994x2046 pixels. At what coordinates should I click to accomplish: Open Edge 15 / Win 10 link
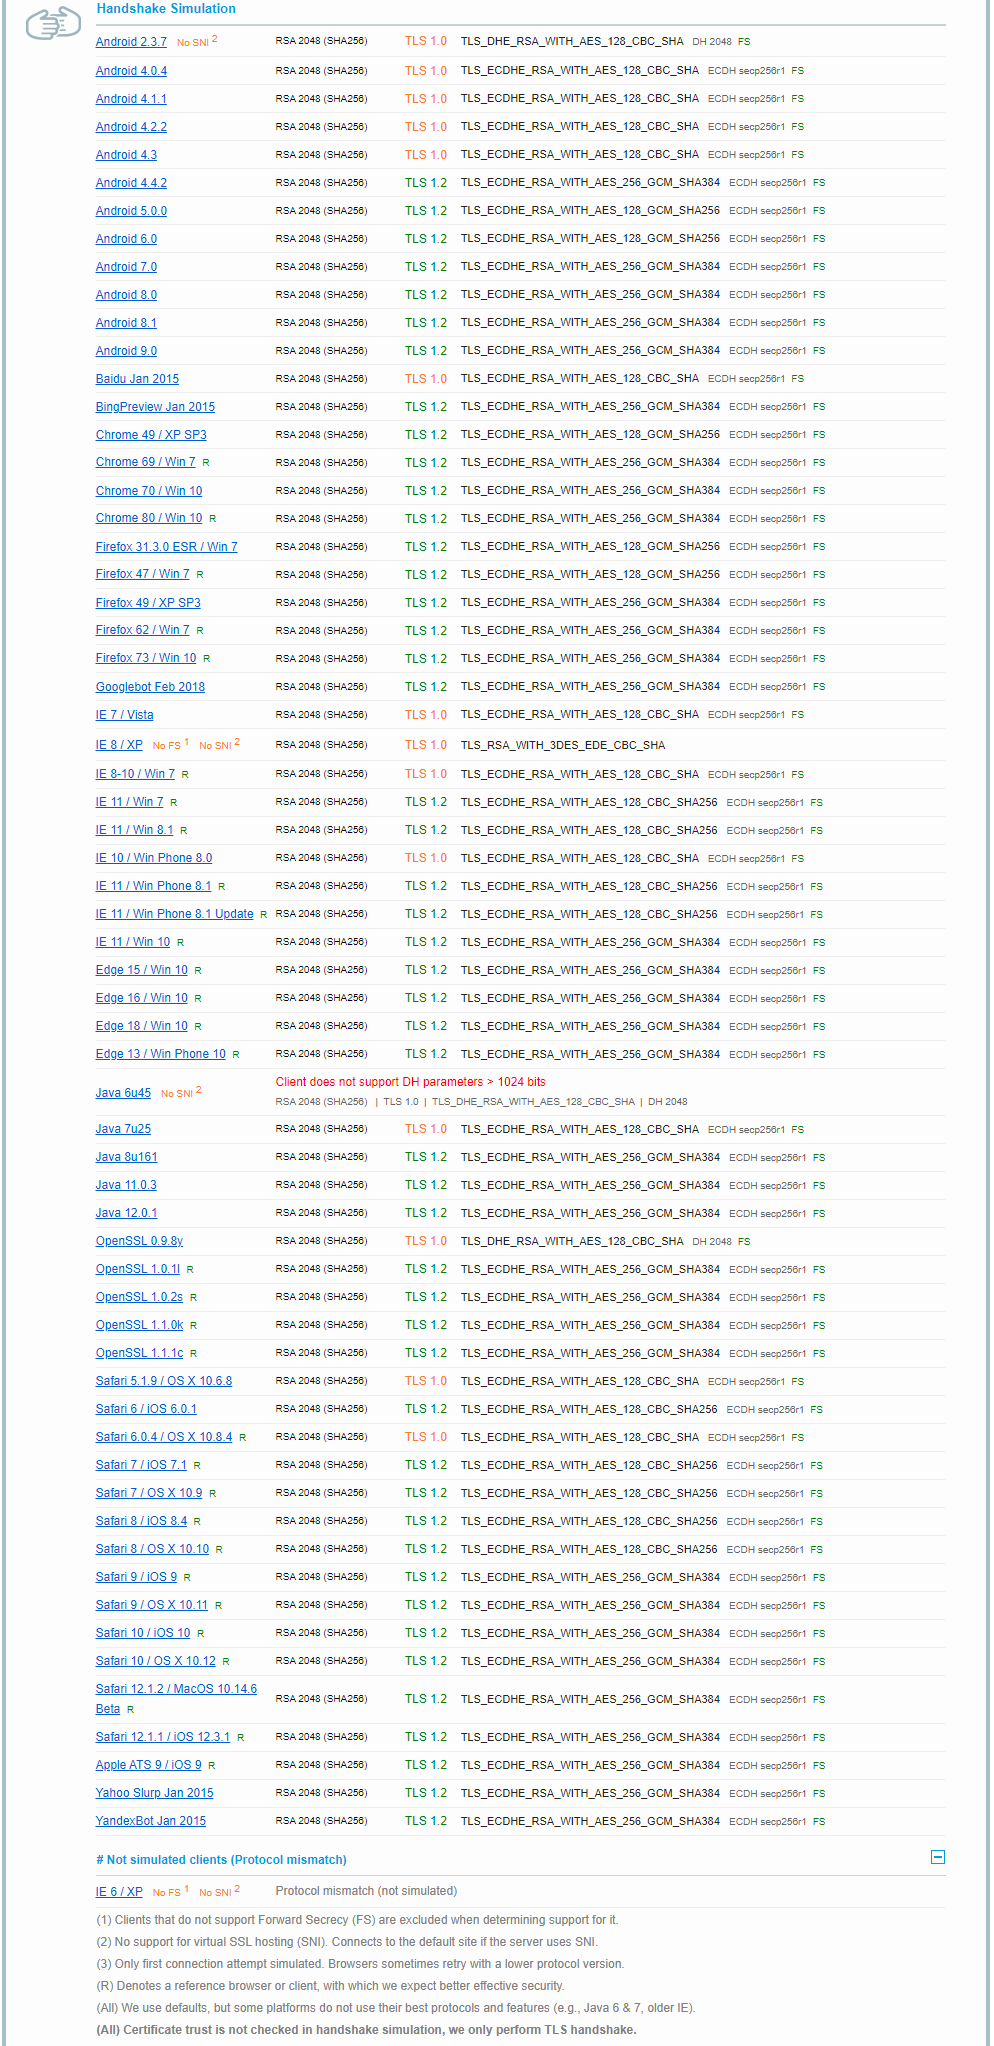pyautogui.click(x=141, y=970)
